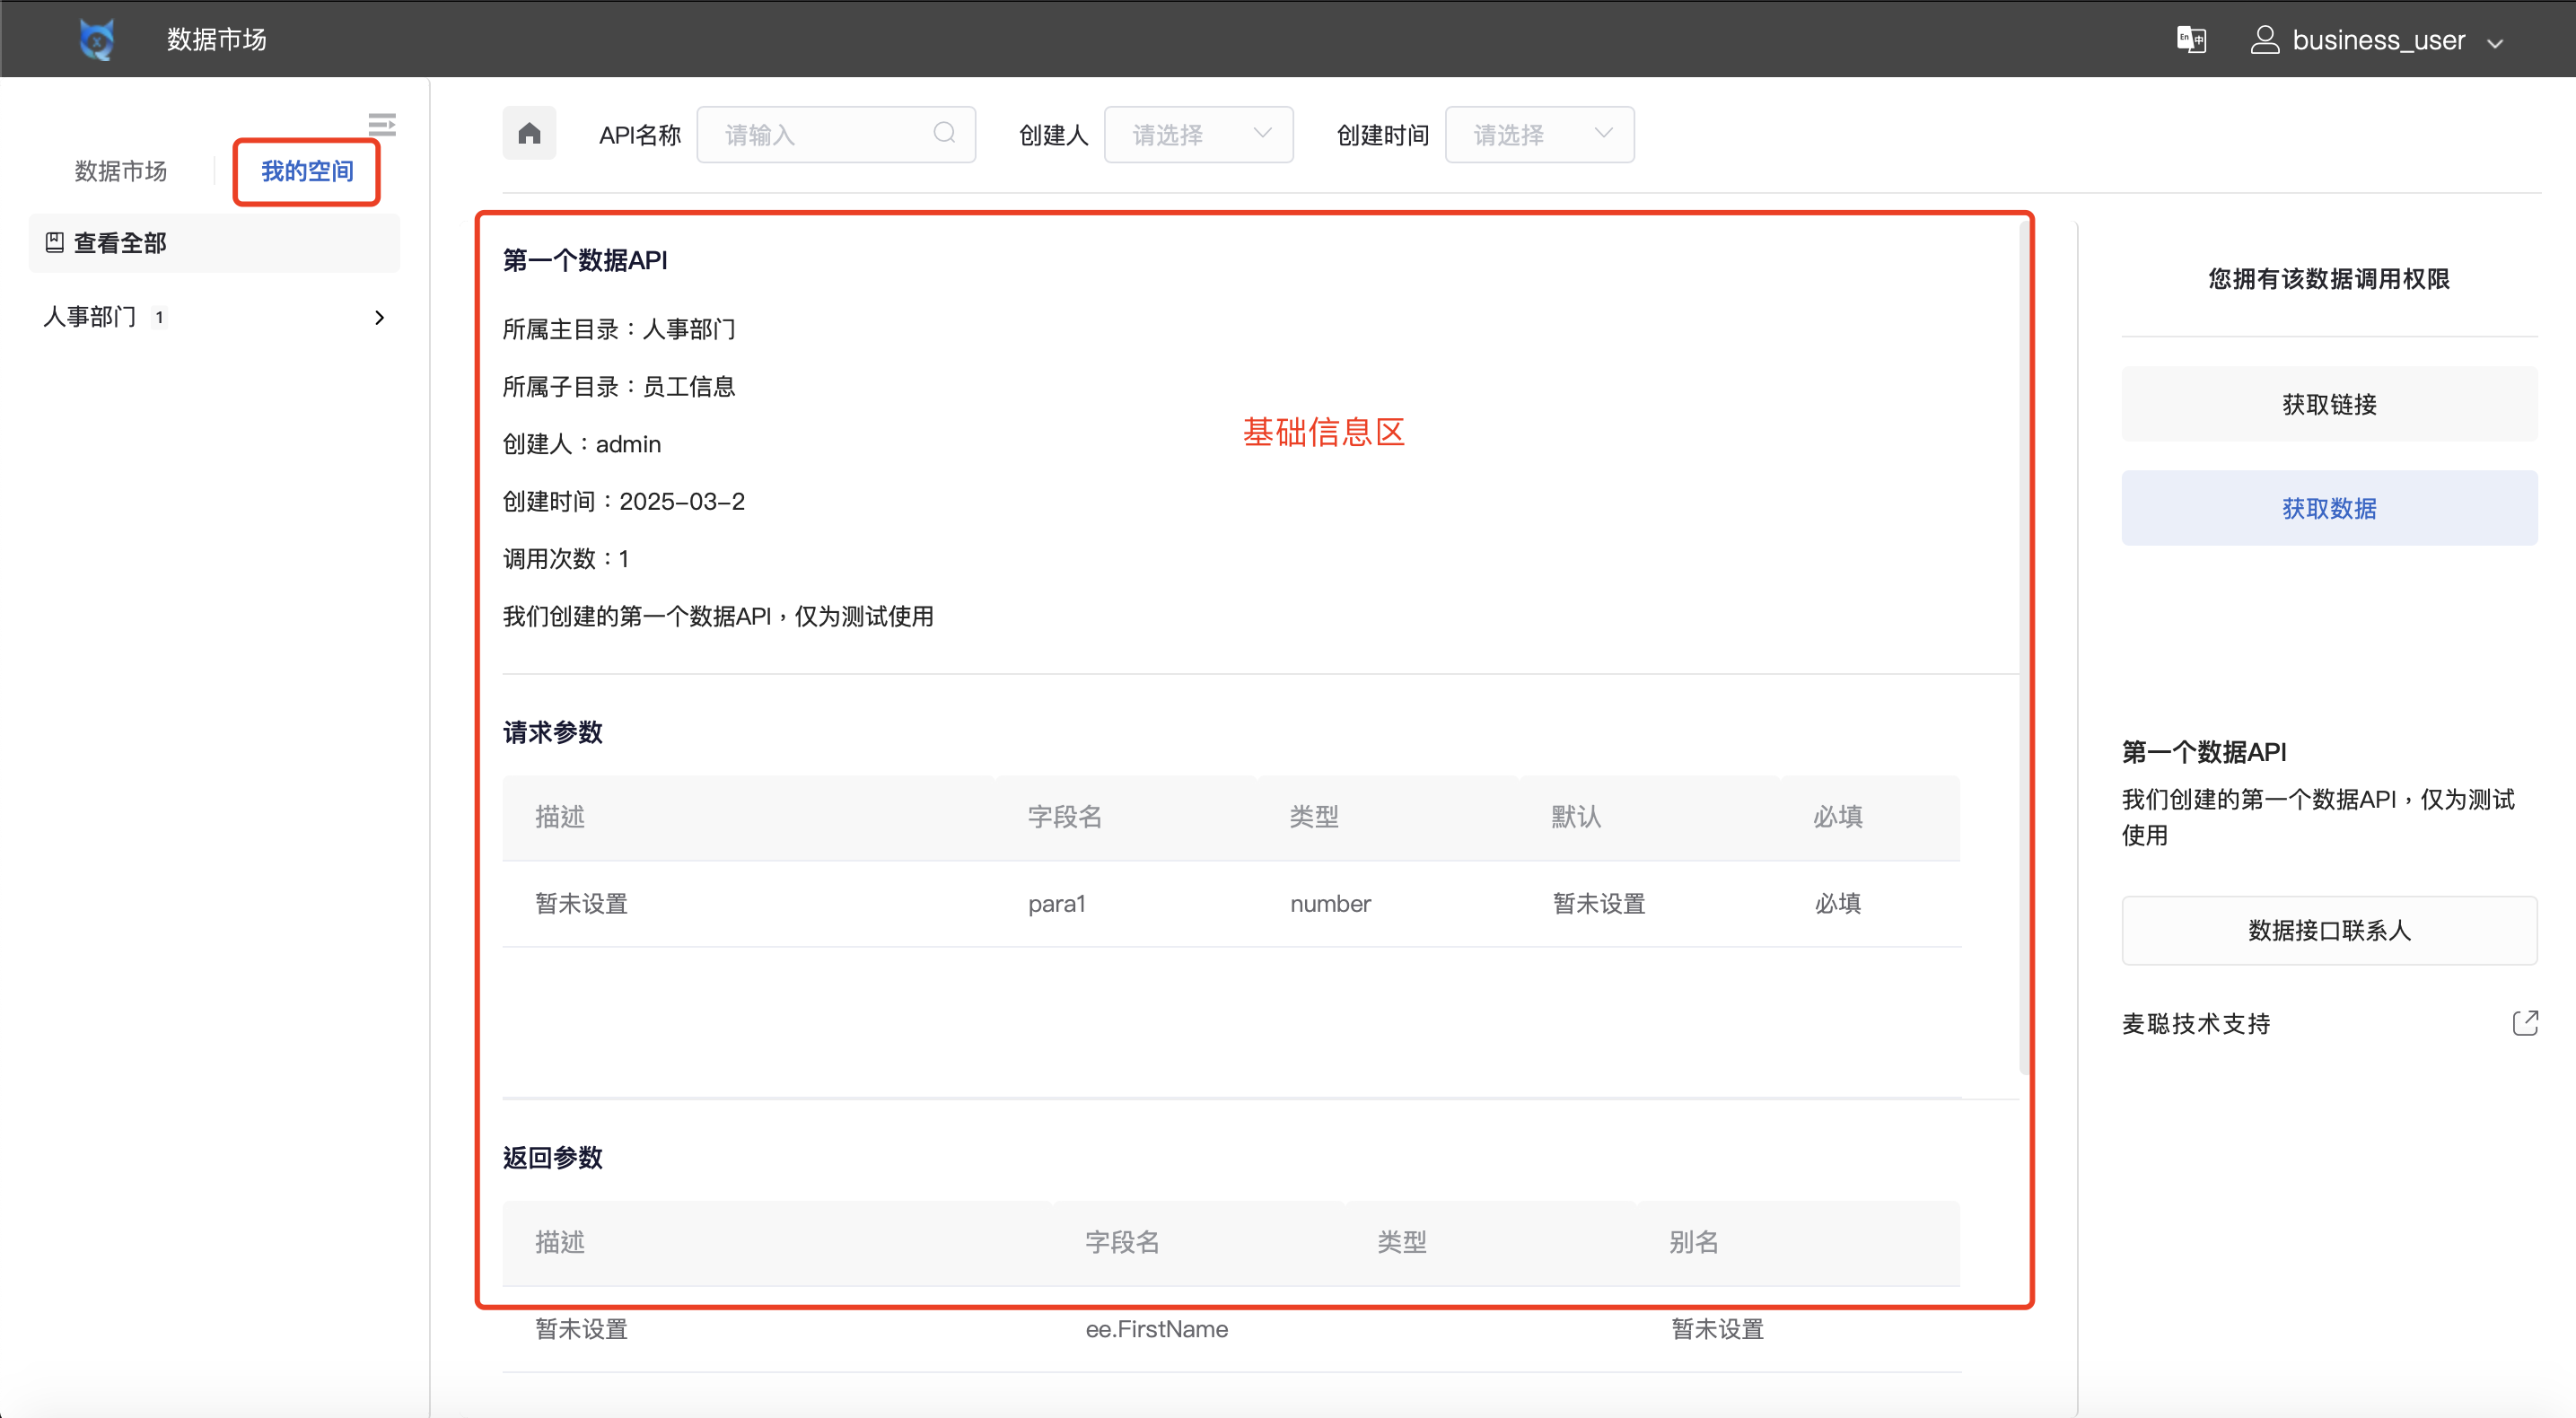Click the 获取链接 button
Screen dimensions: 2576x1418
pyautogui.click(x=2329, y=404)
